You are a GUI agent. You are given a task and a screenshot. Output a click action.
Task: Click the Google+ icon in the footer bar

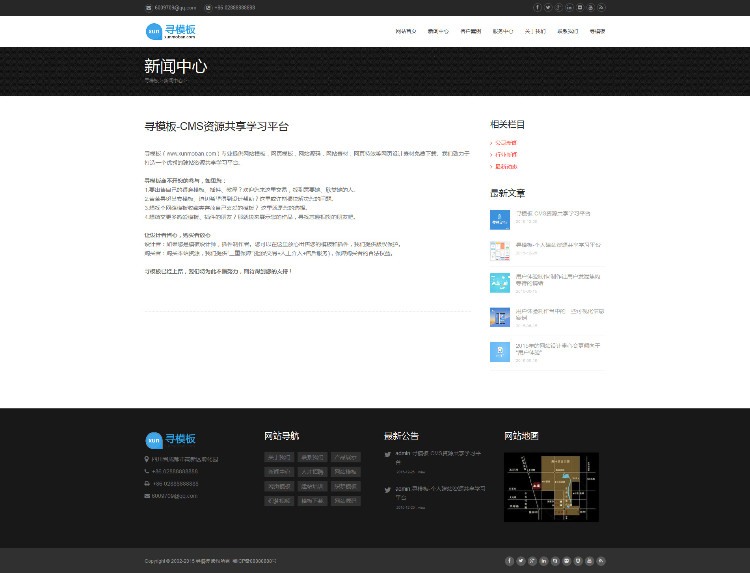pos(532,561)
